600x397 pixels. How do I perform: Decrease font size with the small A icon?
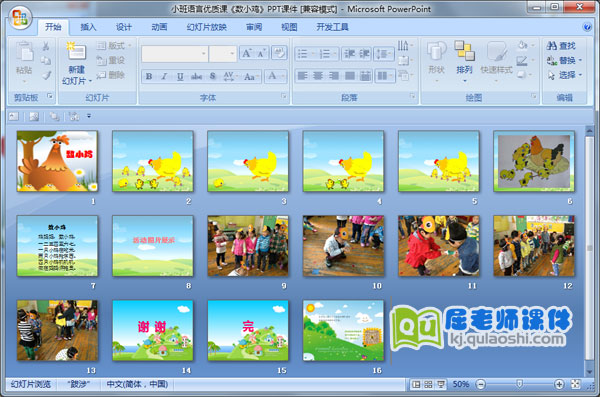pyautogui.click(x=261, y=54)
